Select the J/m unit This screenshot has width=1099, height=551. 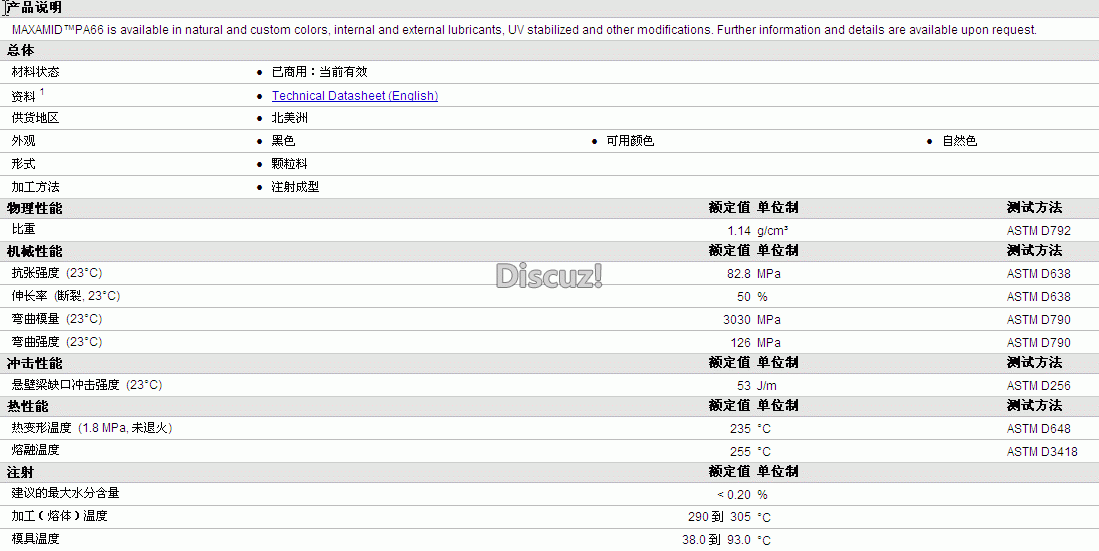point(767,386)
